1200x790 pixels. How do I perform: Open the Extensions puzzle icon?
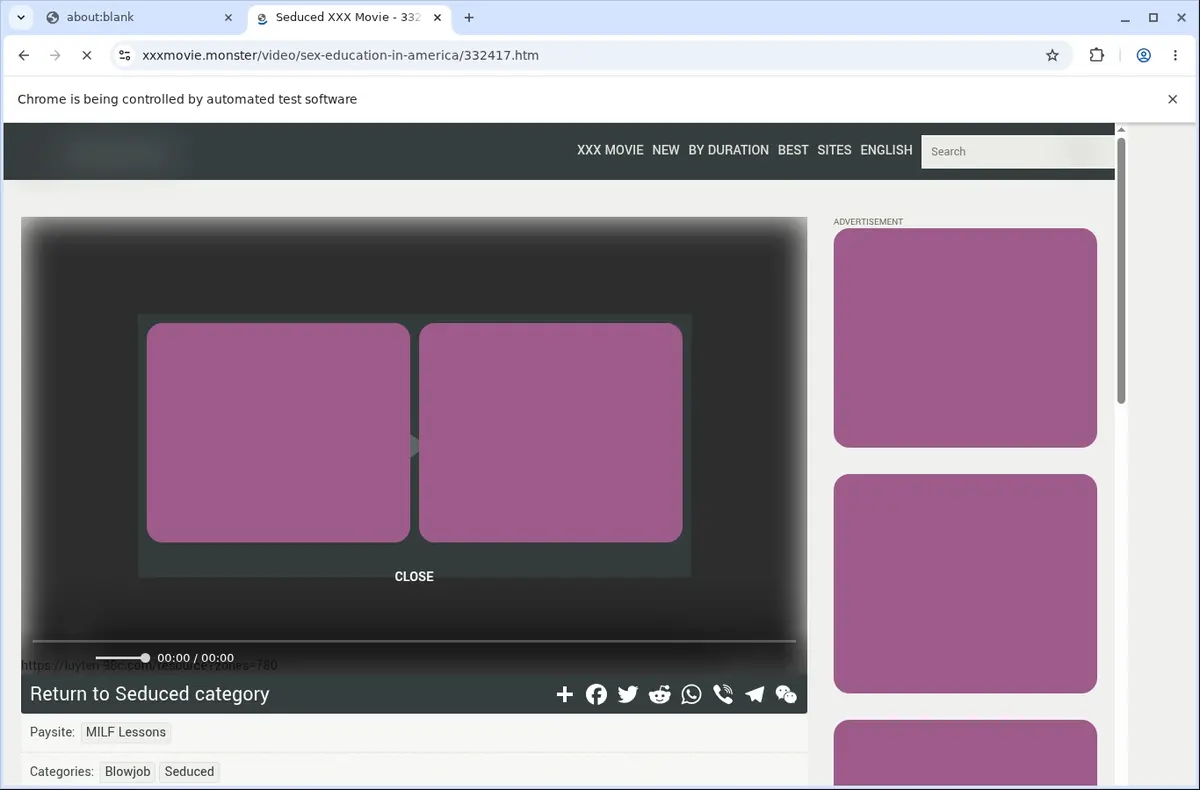1097,55
